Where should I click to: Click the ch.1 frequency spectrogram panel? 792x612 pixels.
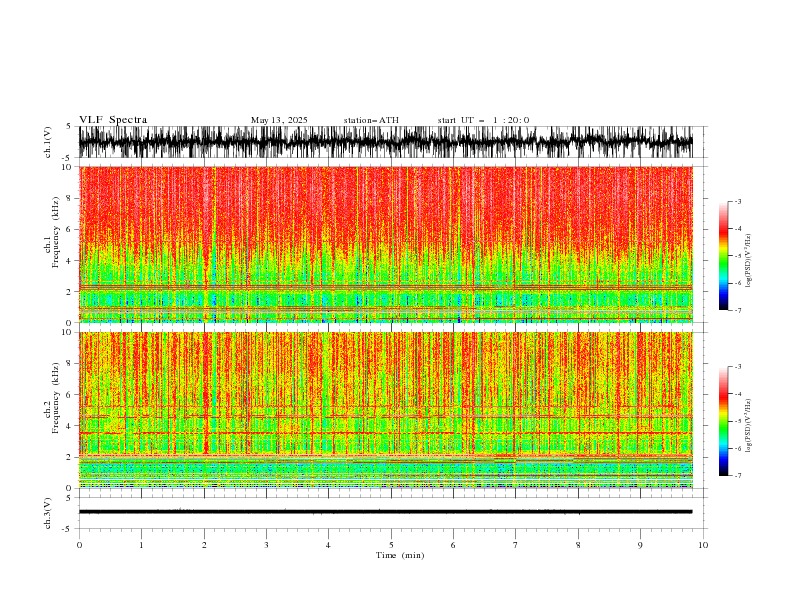(386, 244)
